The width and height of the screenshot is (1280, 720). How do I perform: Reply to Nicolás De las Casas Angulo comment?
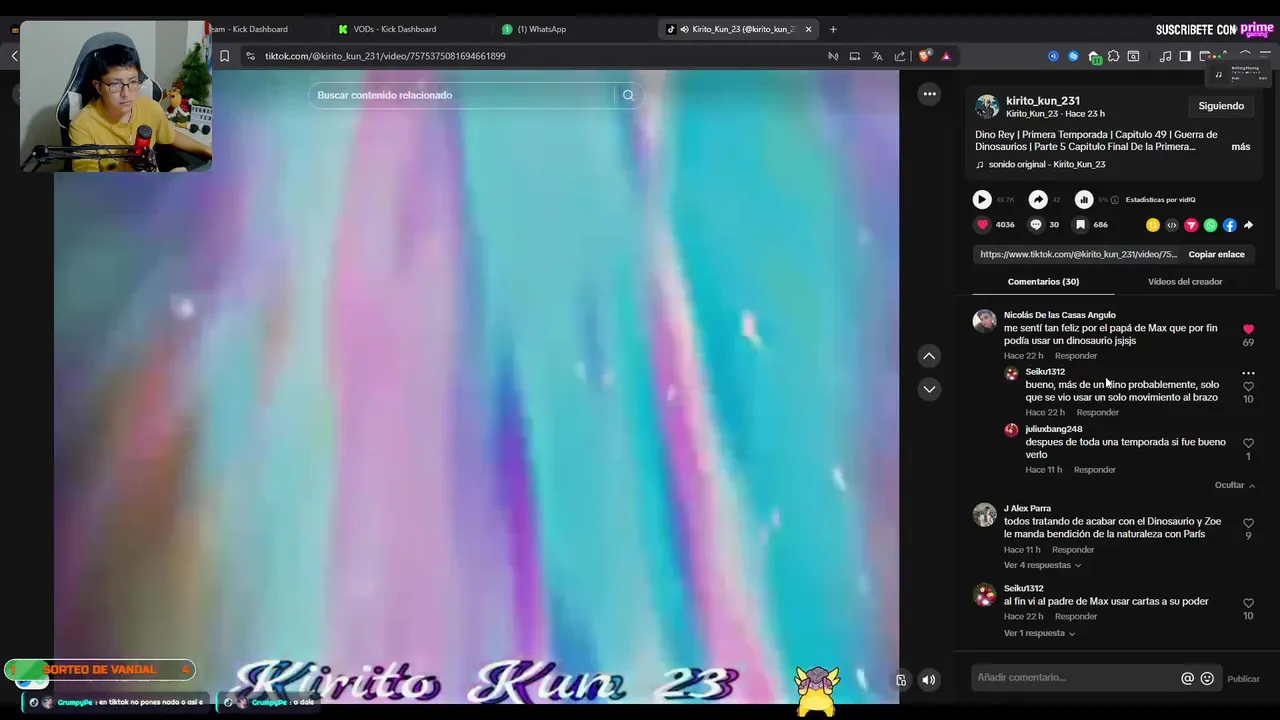coord(1076,356)
